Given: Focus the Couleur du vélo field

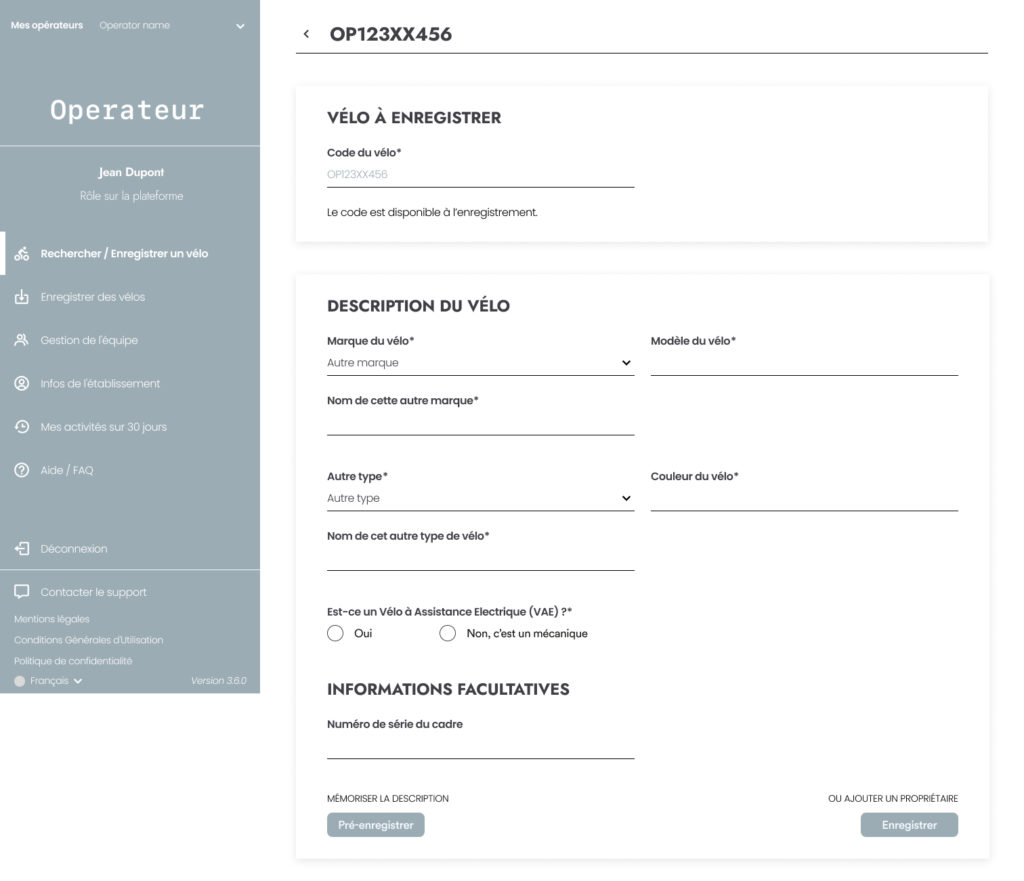Looking at the screenshot, I should click(804, 498).
